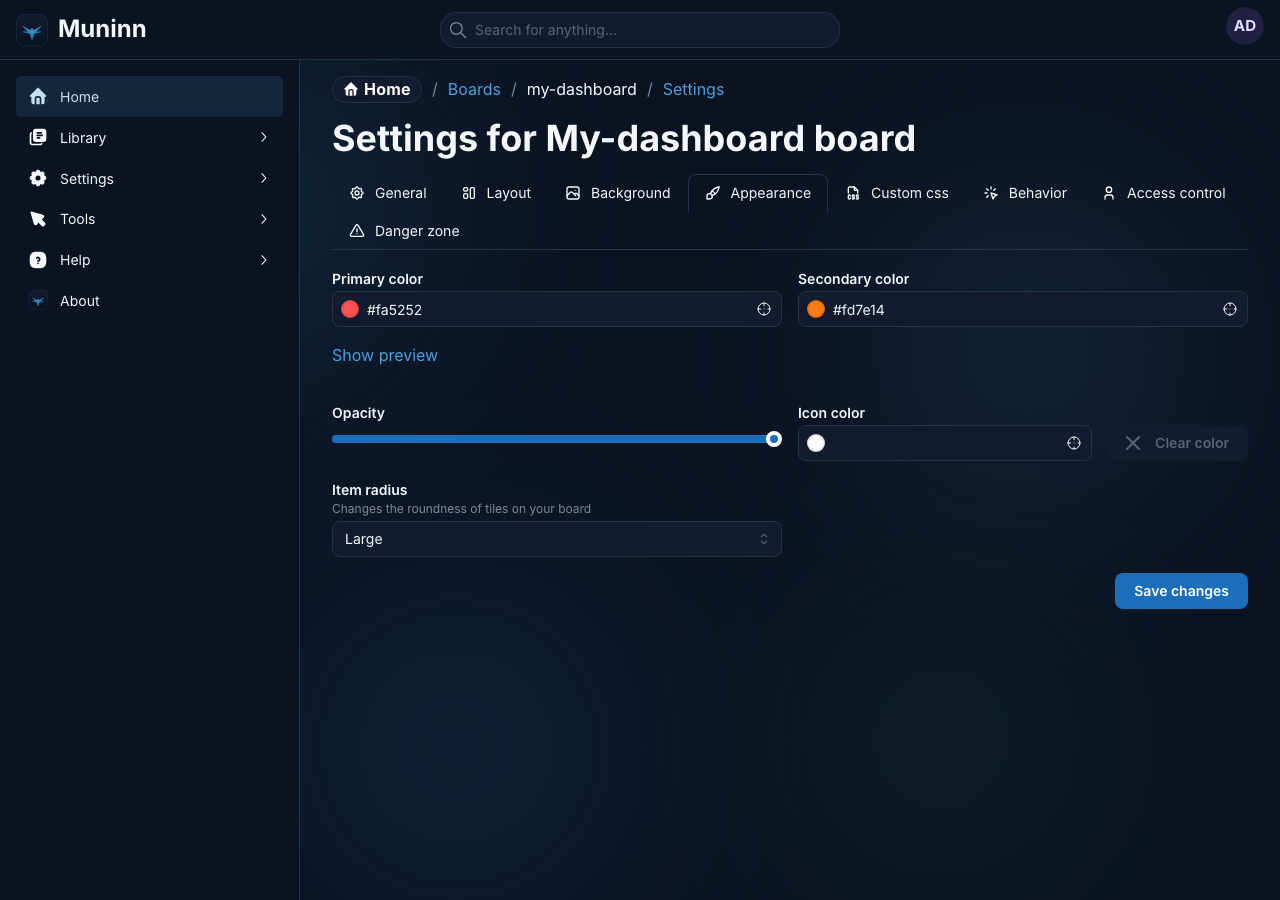
Task: Click the Home house icon in sidebar
Action: coord(38,97)
